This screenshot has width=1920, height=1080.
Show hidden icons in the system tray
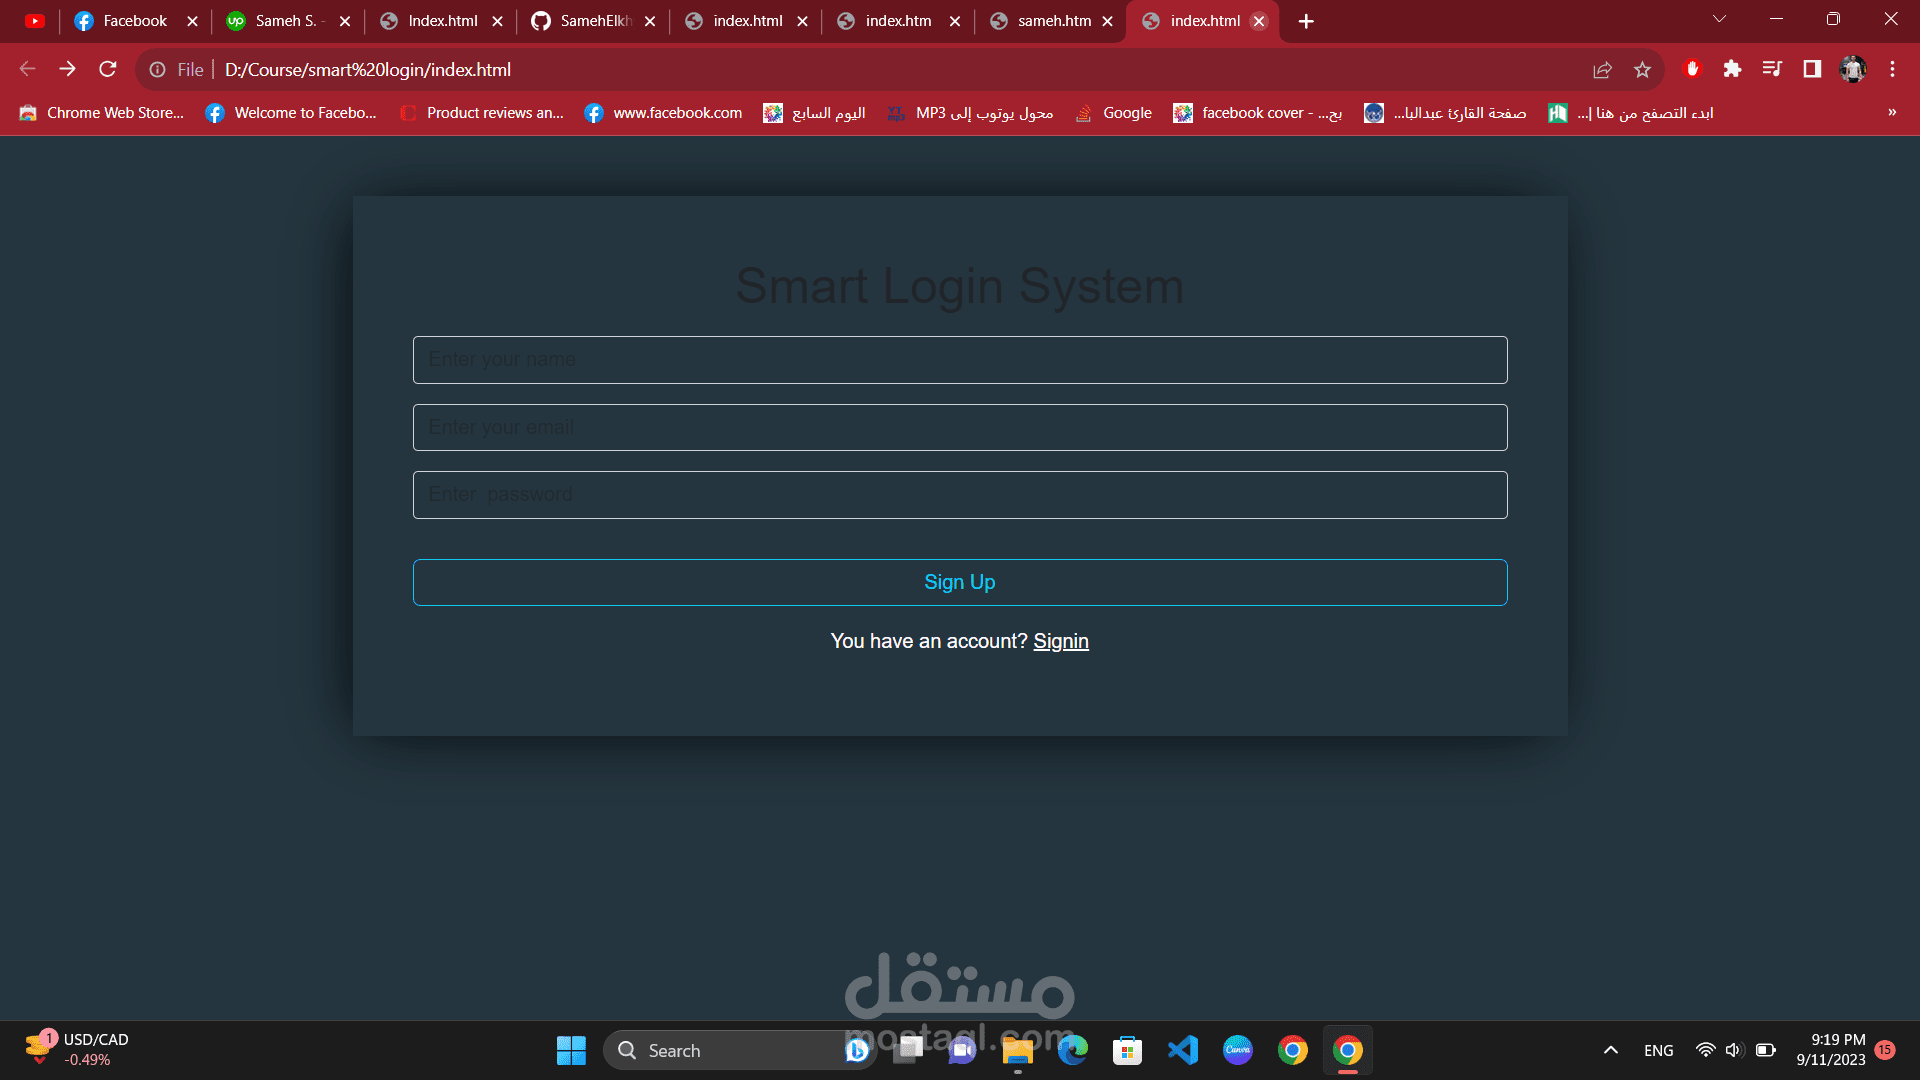tap(1611, 1050)
